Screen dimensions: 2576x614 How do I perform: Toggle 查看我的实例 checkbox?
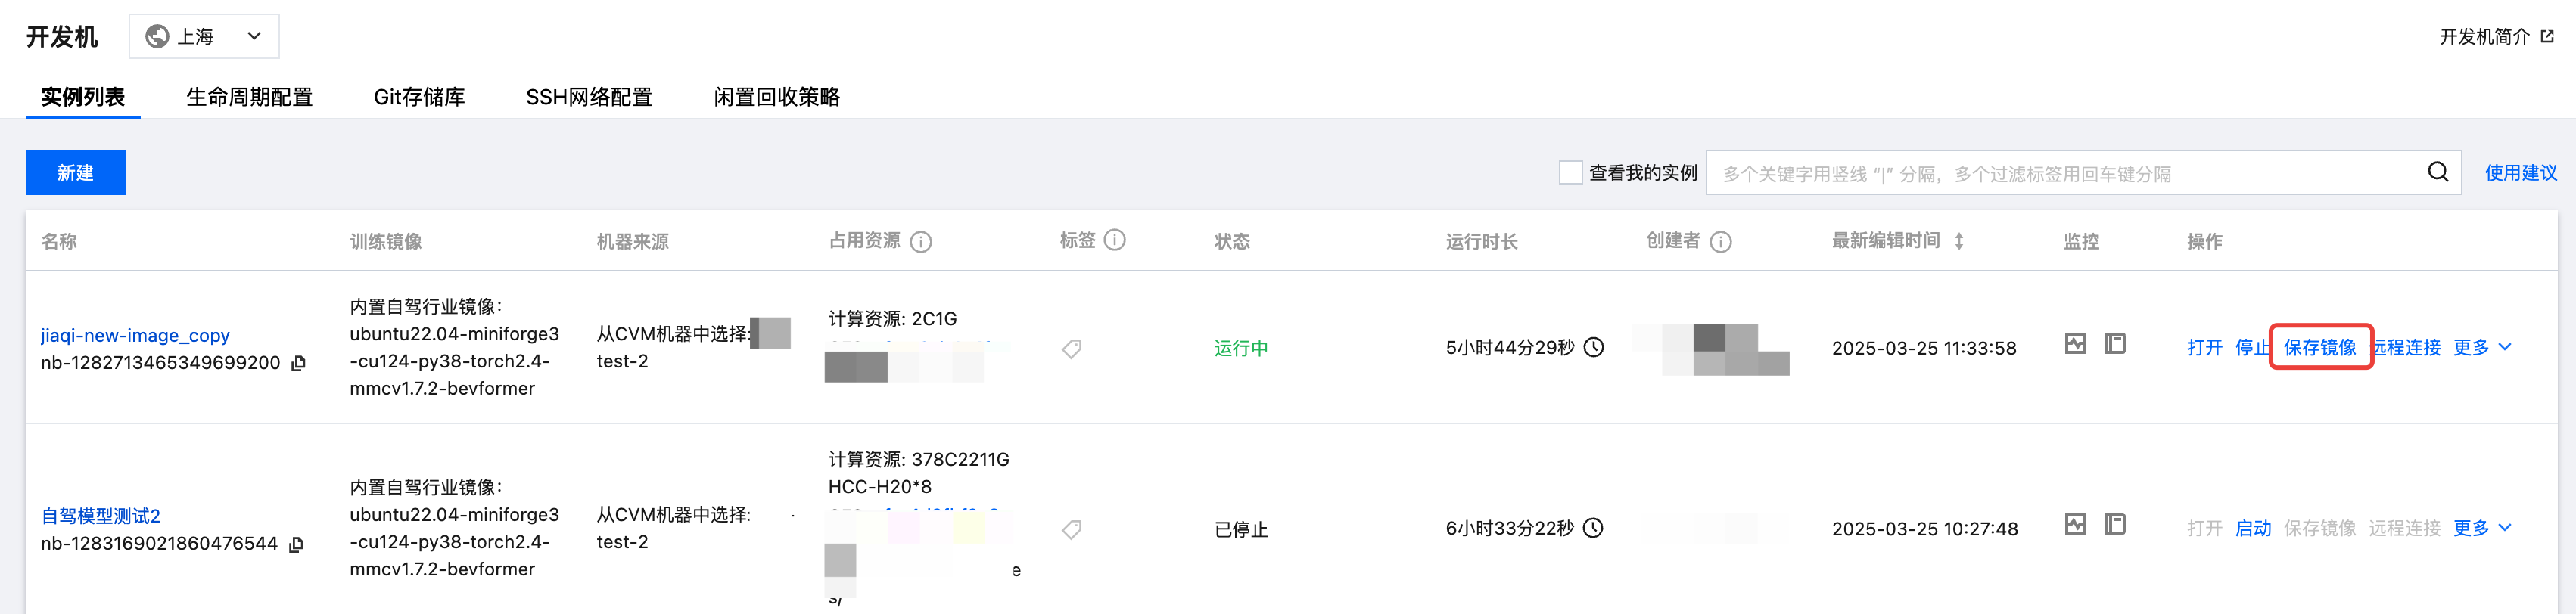1570,173
